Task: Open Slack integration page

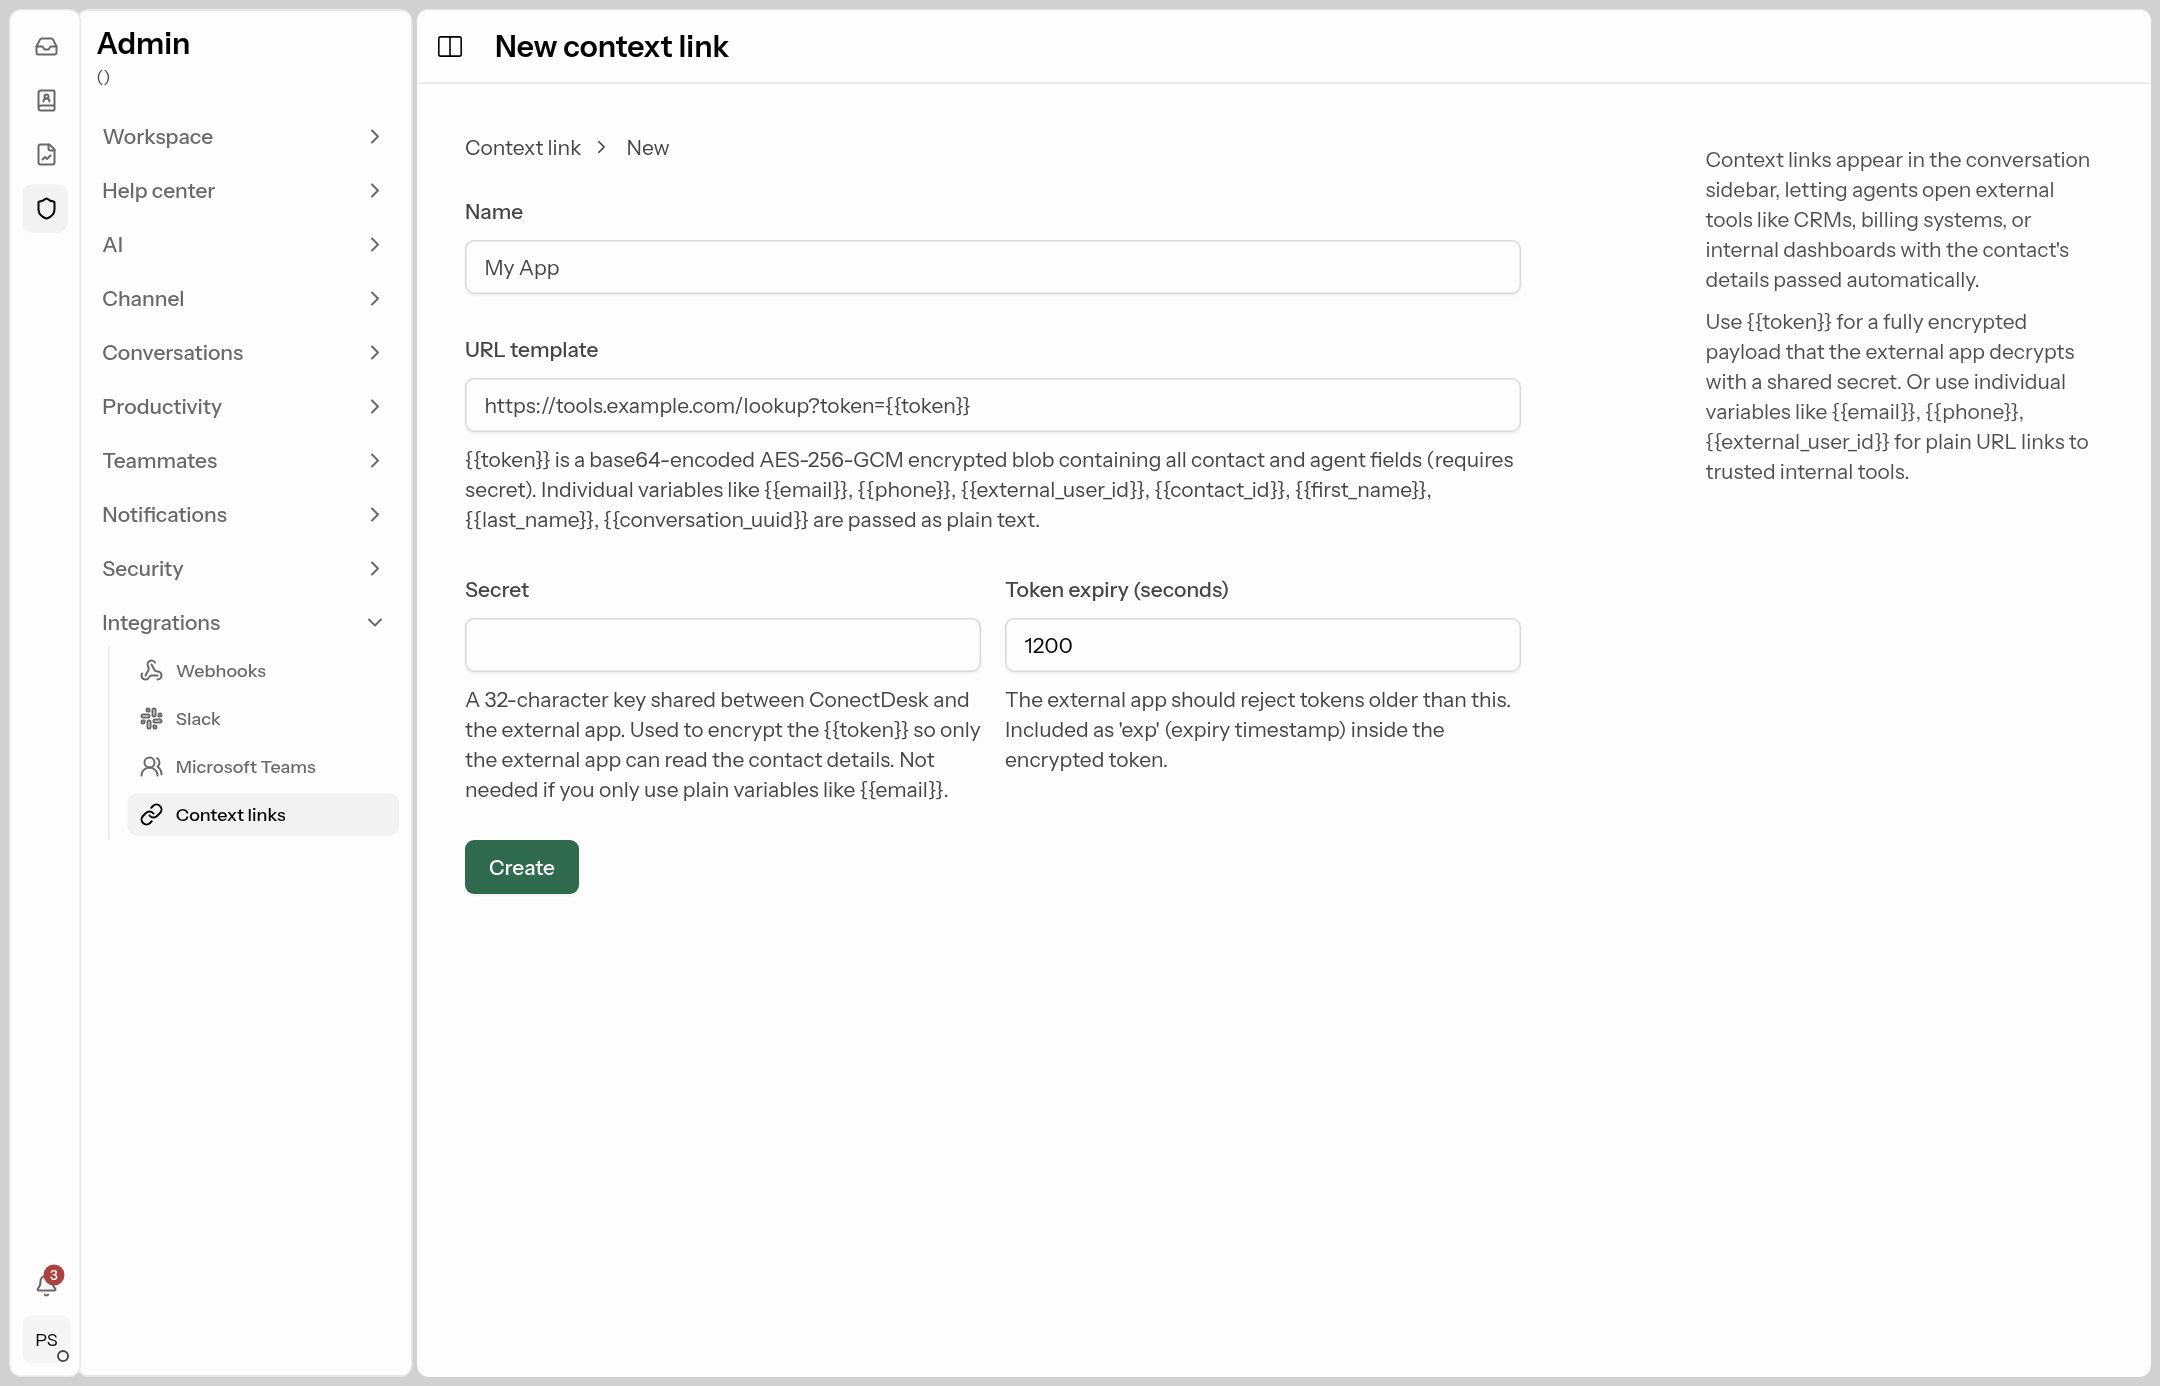Action: (x=263, y=719)
